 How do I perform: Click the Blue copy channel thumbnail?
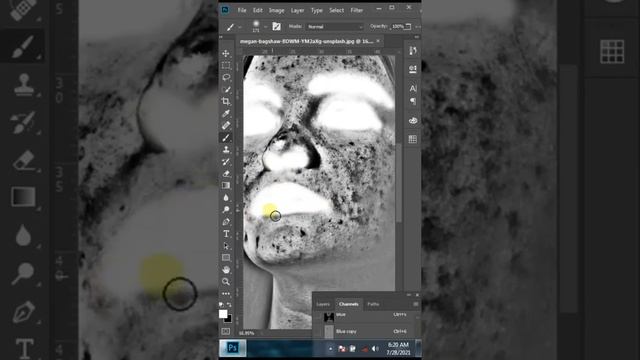coord(329,331)
